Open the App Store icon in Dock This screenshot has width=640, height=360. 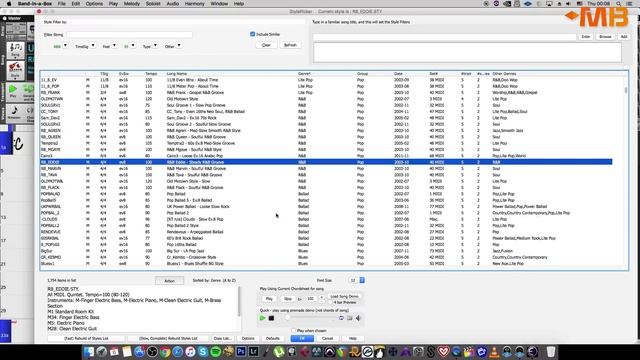tap(139, 351)
